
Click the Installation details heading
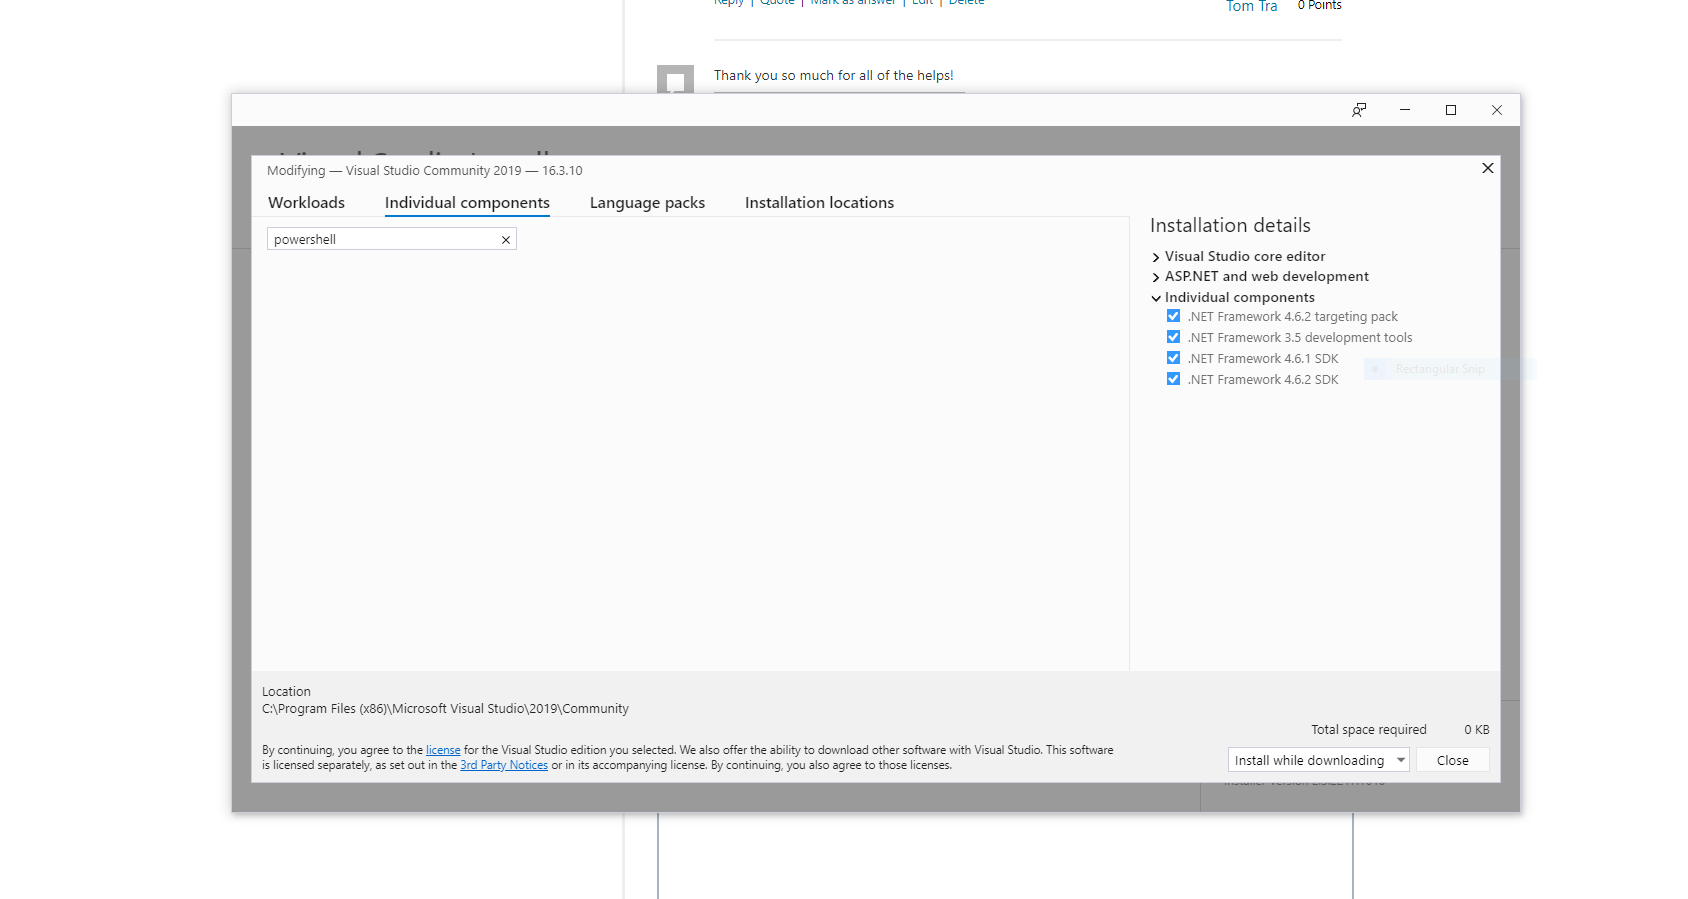pyautogui.click(x=1230, y=226)
